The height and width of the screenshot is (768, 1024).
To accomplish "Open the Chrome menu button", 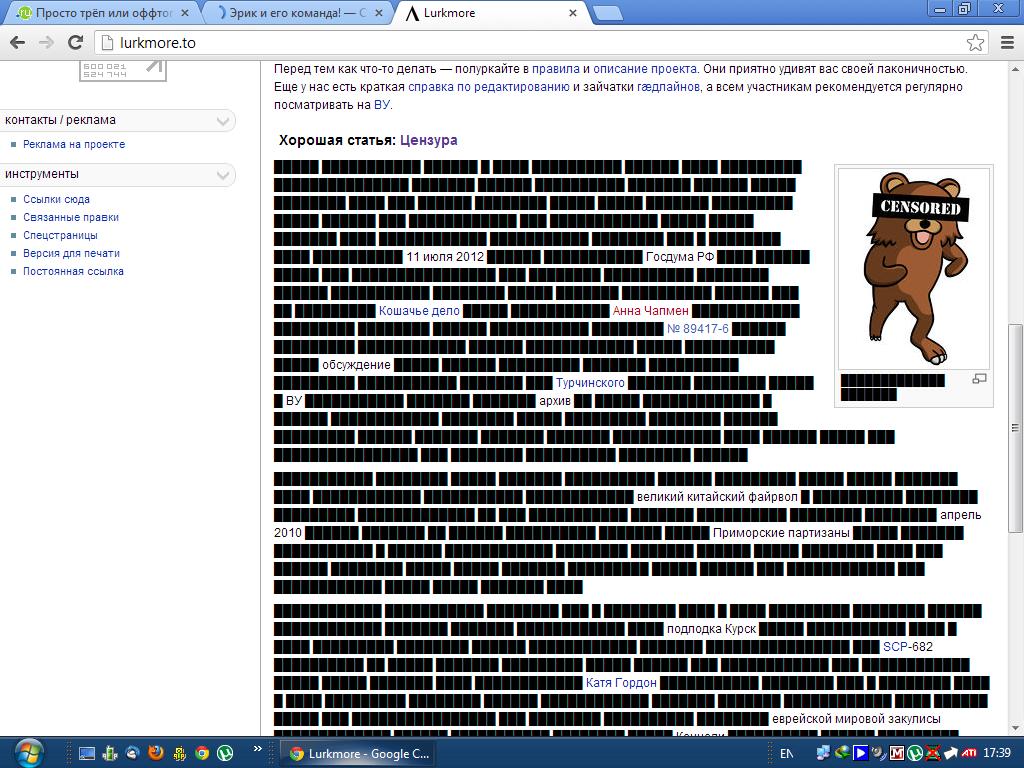I will (1008, 43).
